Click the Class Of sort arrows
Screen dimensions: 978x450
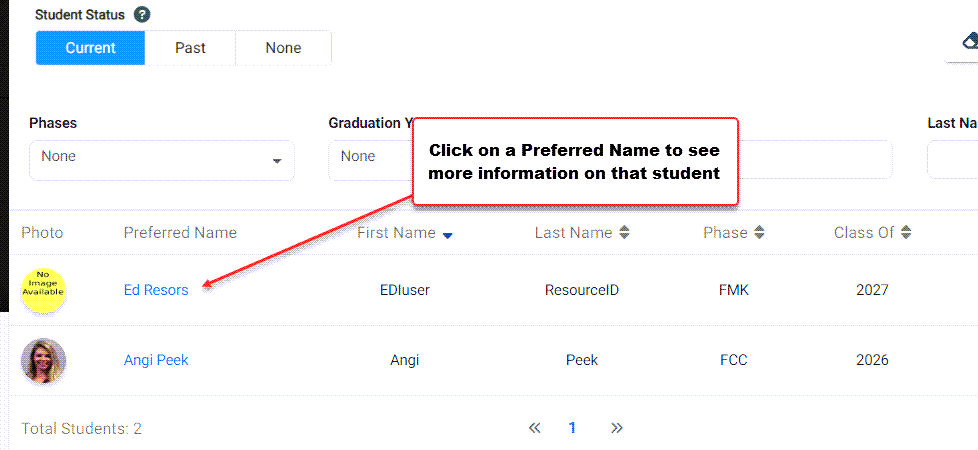point(906,233)
